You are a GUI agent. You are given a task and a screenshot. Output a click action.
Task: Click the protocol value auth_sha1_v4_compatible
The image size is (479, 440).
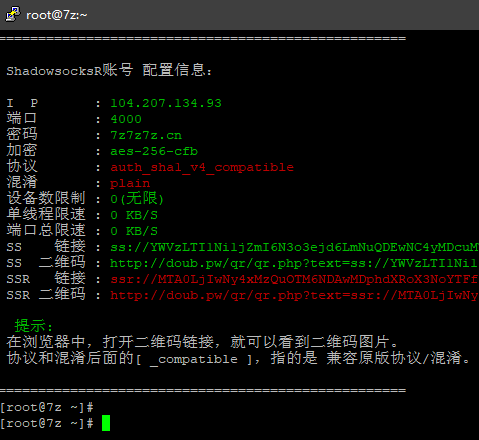202,167
